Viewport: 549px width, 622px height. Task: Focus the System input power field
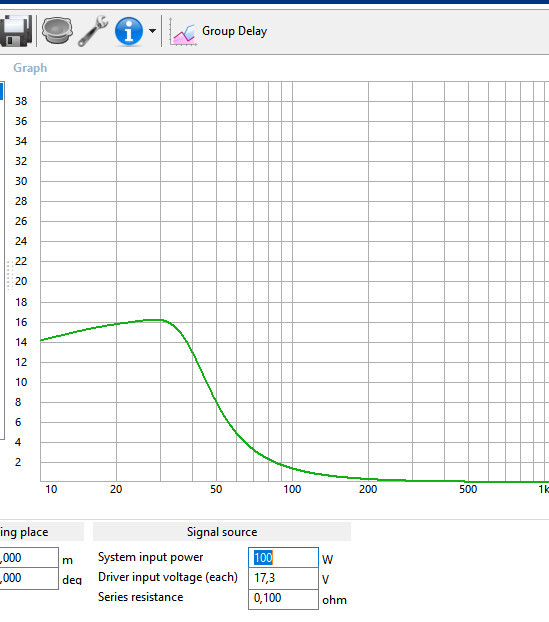(283, 558)
